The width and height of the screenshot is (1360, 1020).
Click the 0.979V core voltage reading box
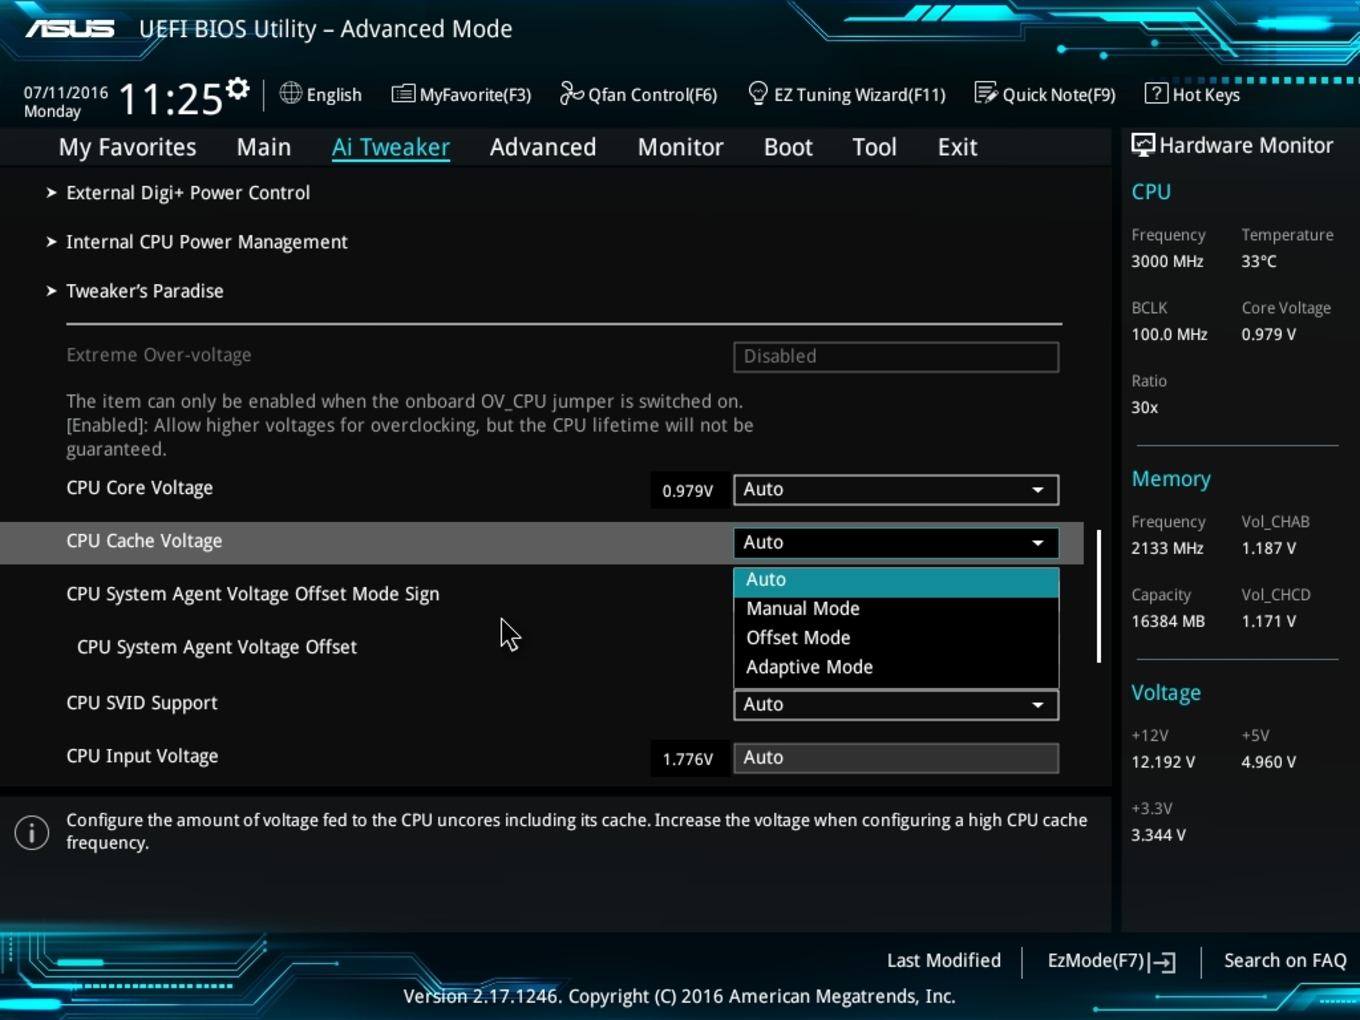tap(688, 490)
